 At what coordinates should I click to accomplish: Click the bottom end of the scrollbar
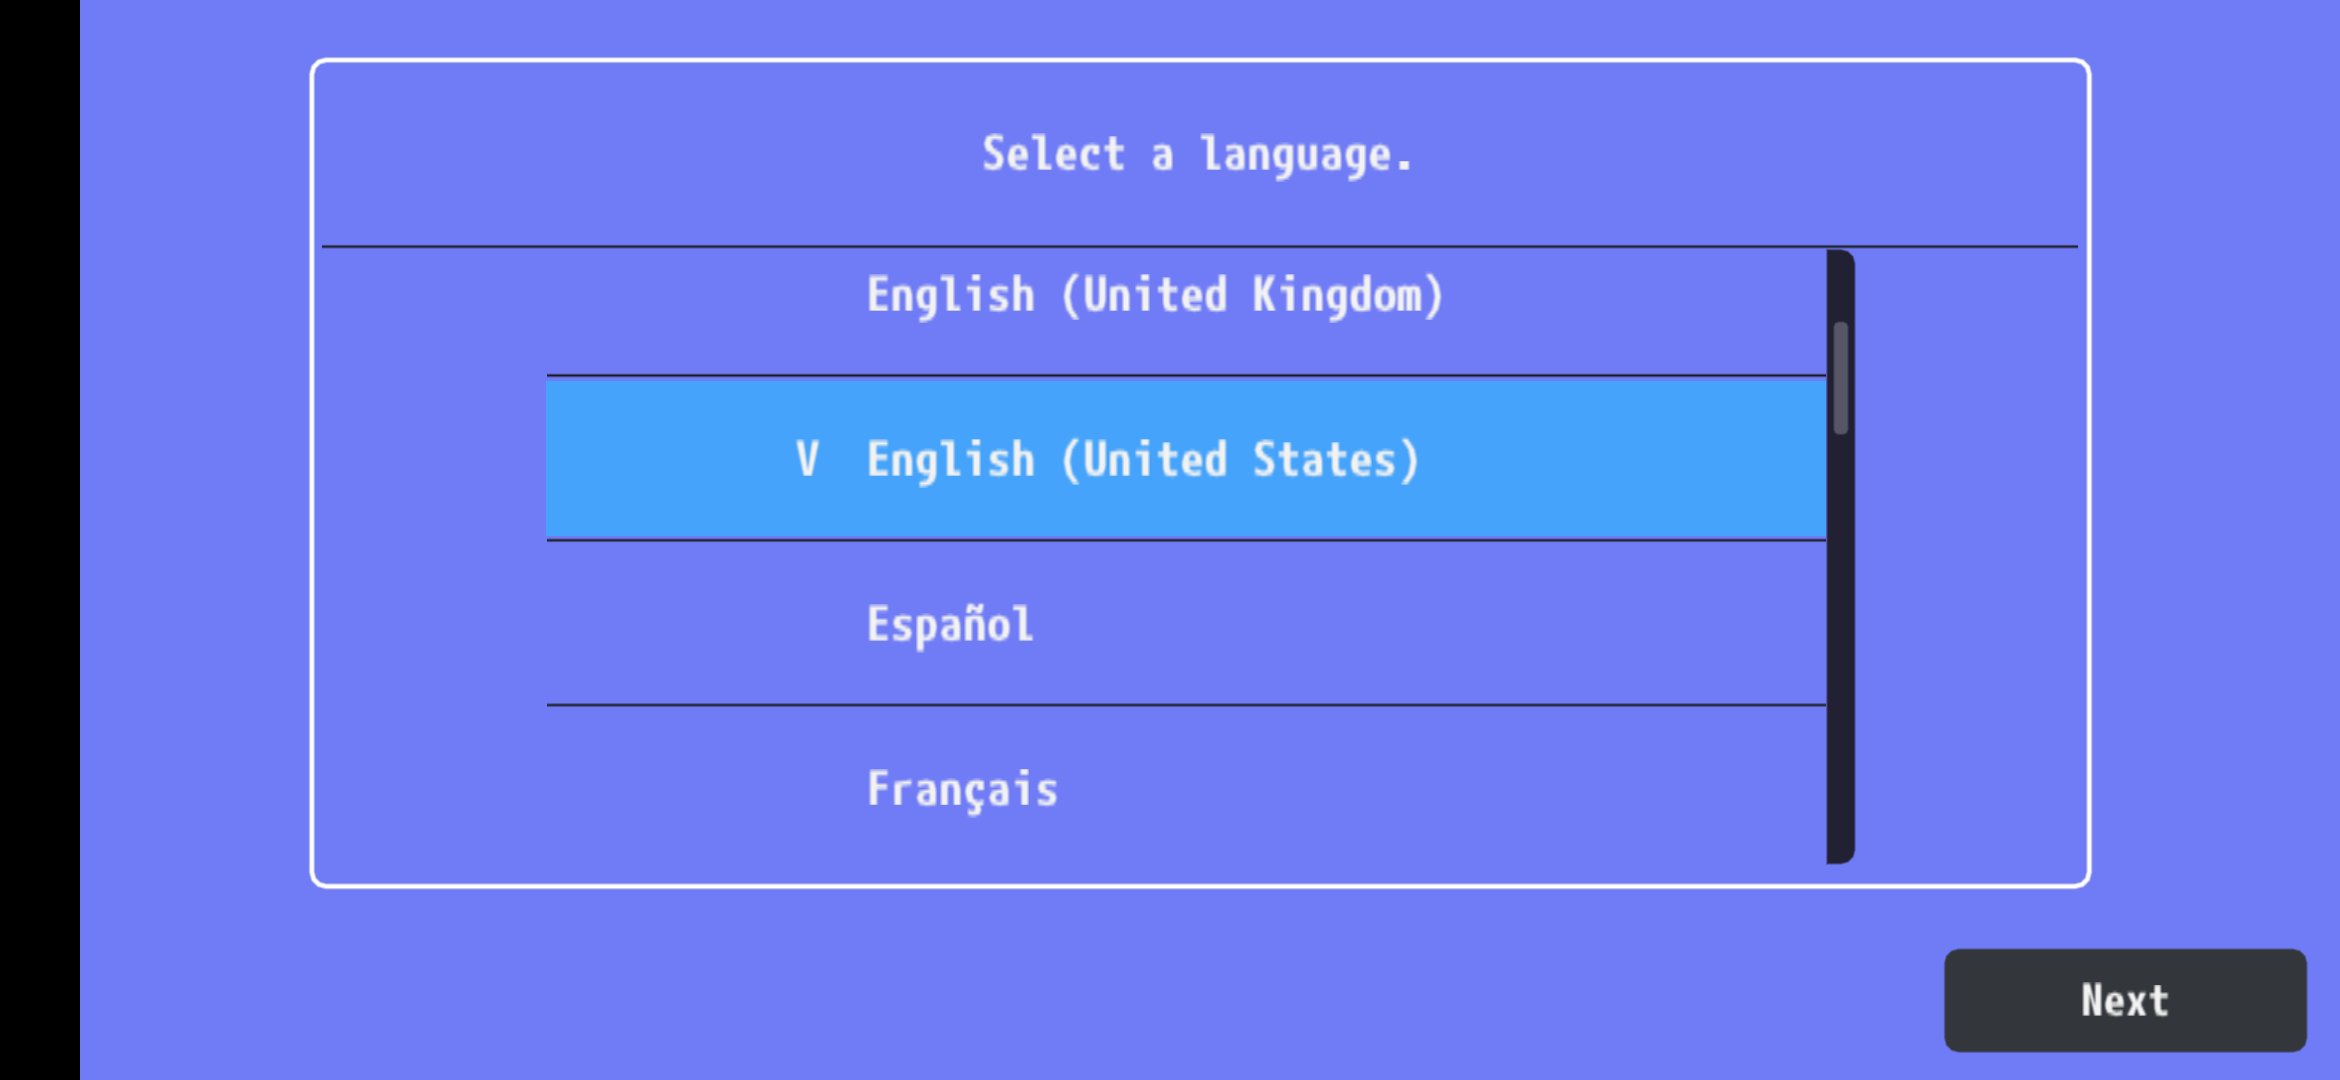1840,850
